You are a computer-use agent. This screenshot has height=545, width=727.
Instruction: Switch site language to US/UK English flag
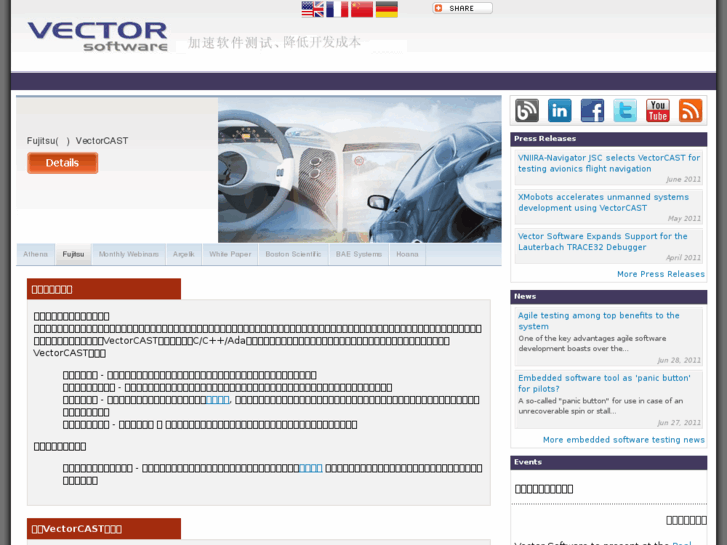pyautogui.click(x=312, y=9)
